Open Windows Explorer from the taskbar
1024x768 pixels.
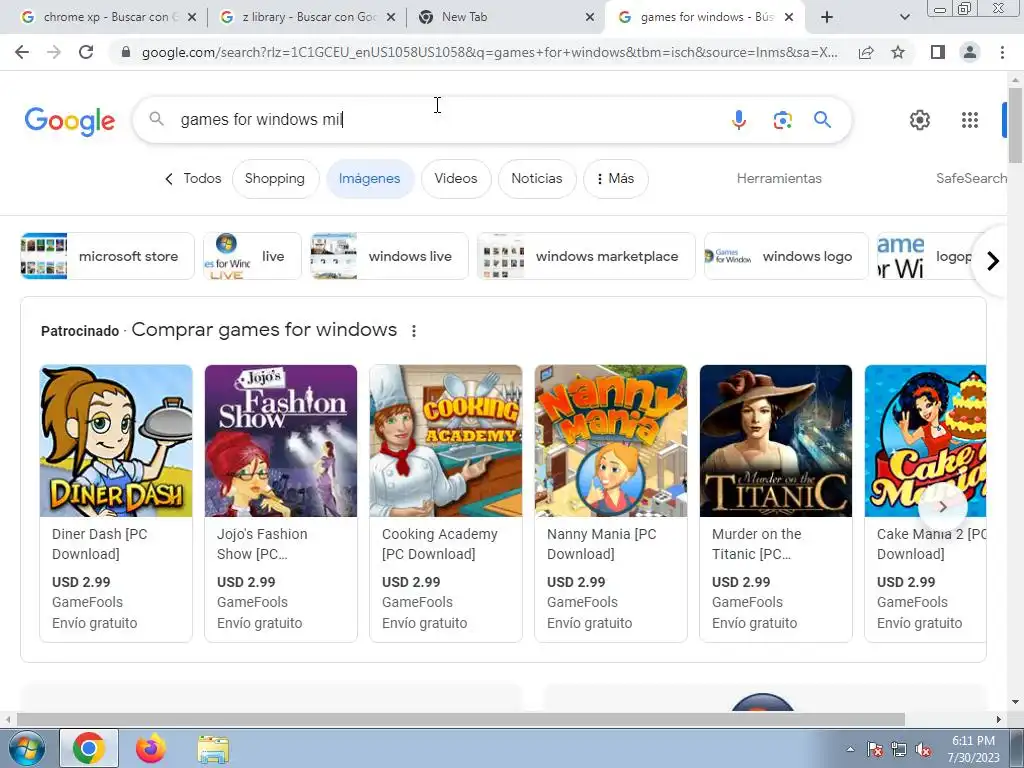click(x=213, y=749)
